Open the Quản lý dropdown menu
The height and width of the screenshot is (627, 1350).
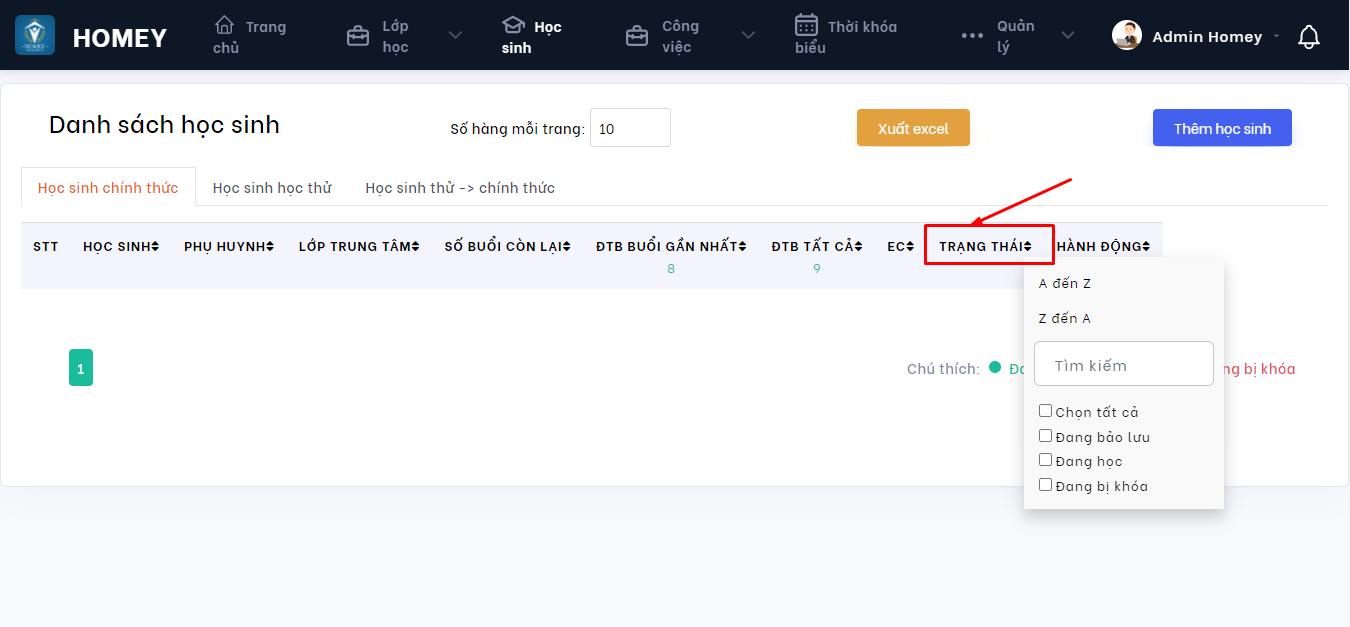[1067, 36]
